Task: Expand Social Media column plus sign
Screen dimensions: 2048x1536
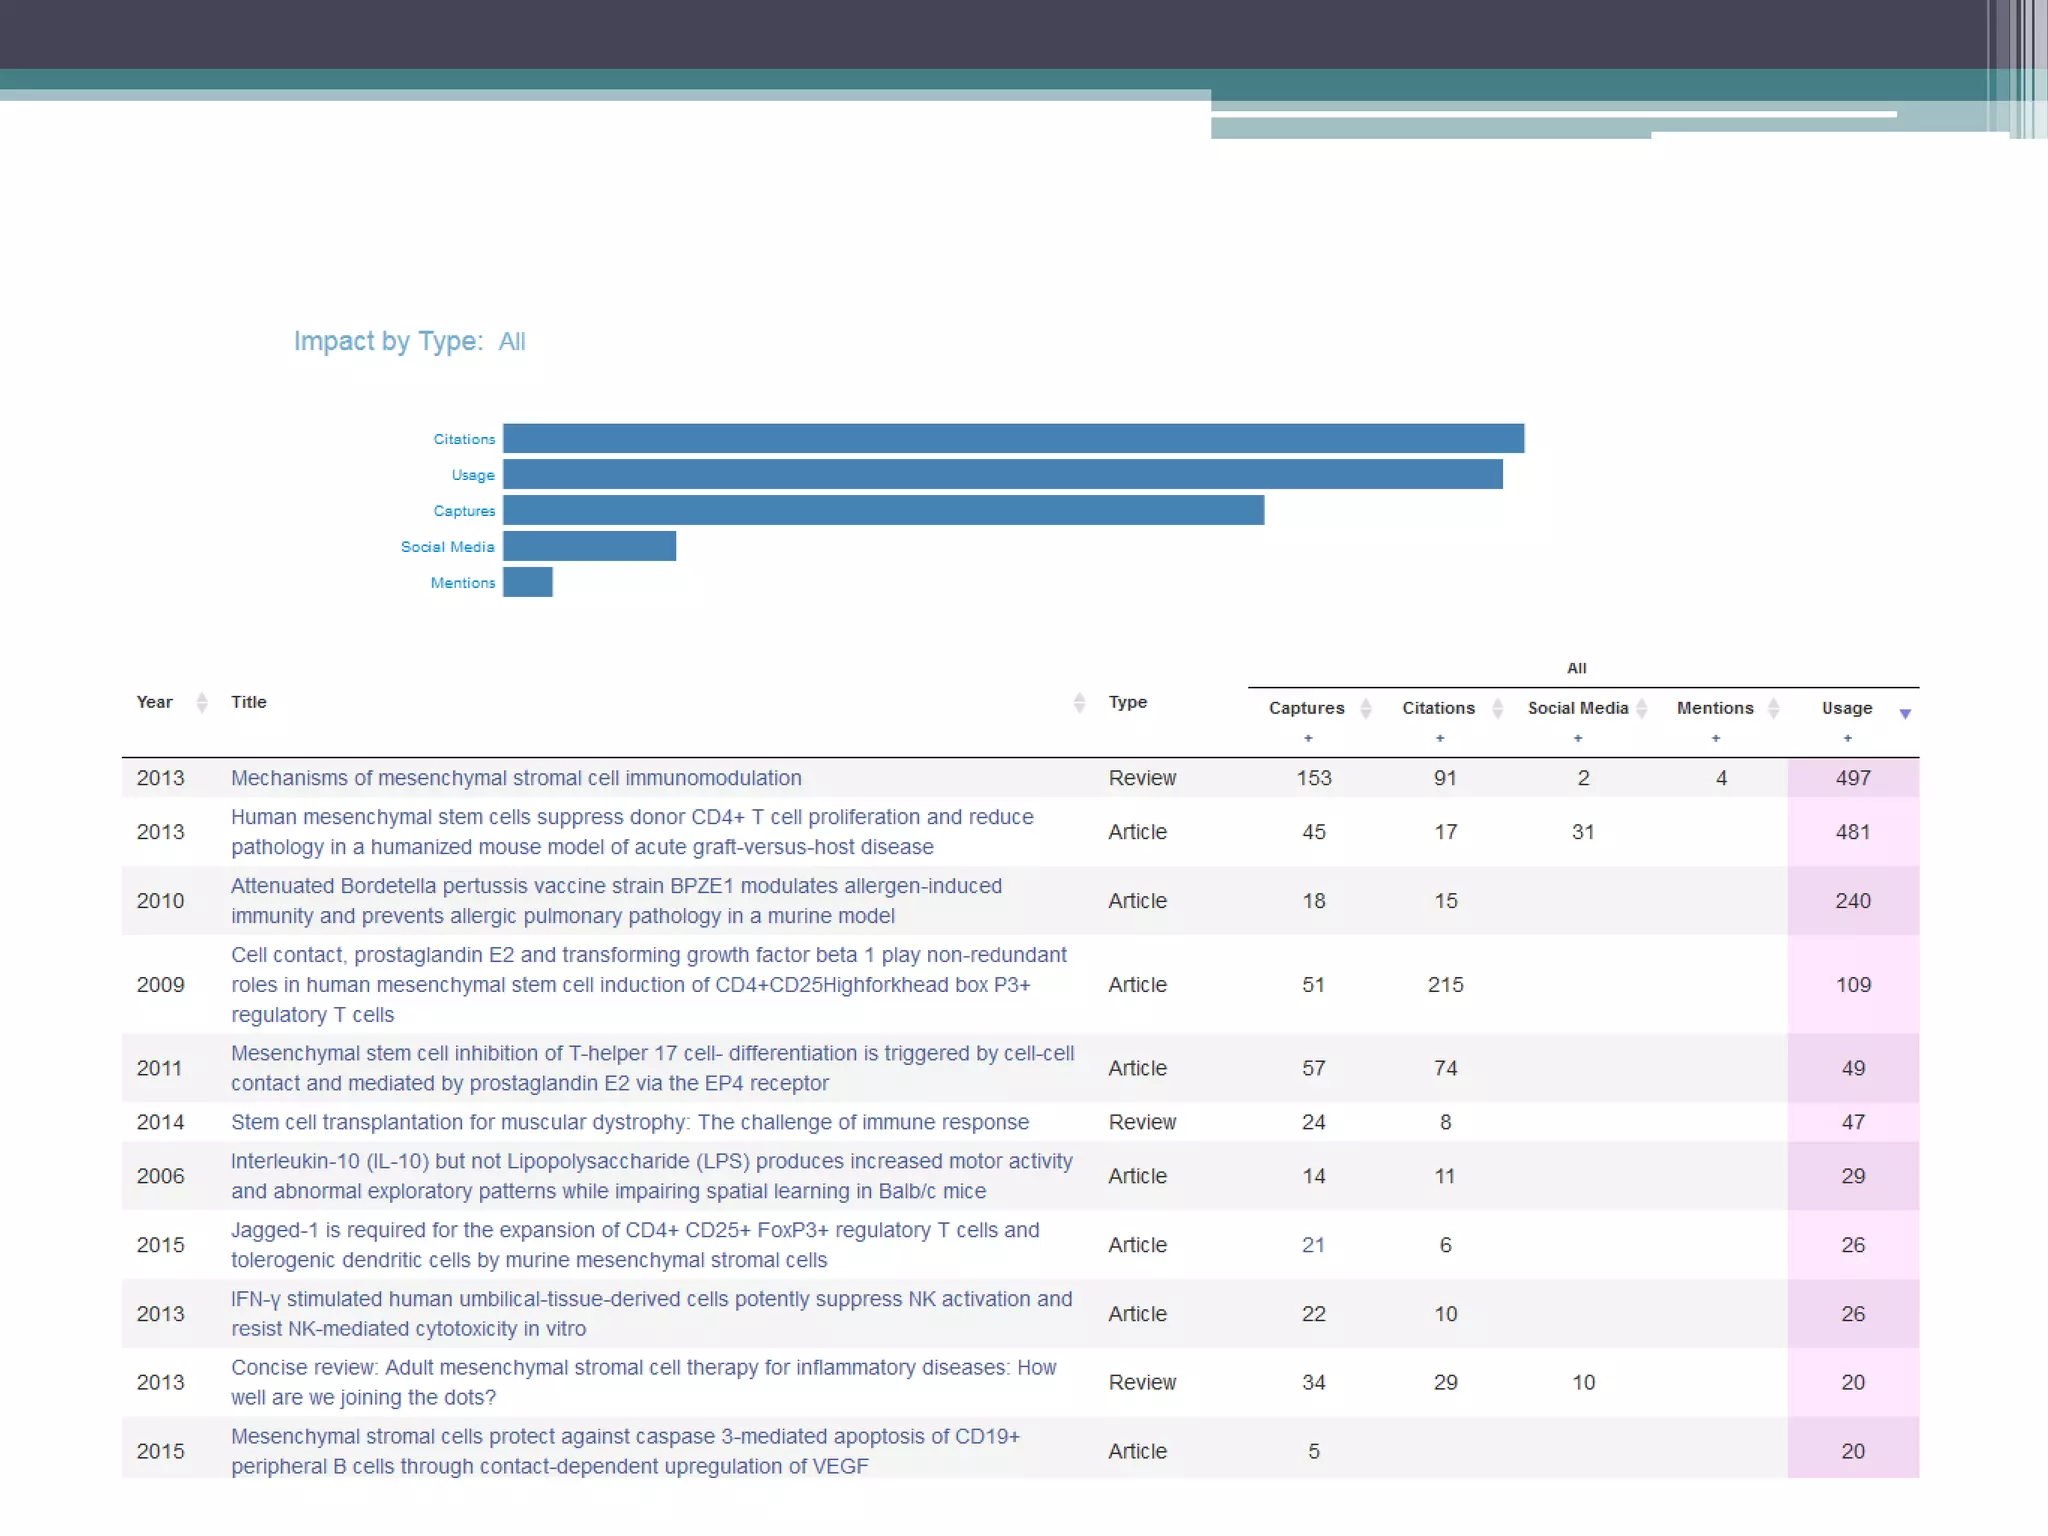Action: 1578,739
